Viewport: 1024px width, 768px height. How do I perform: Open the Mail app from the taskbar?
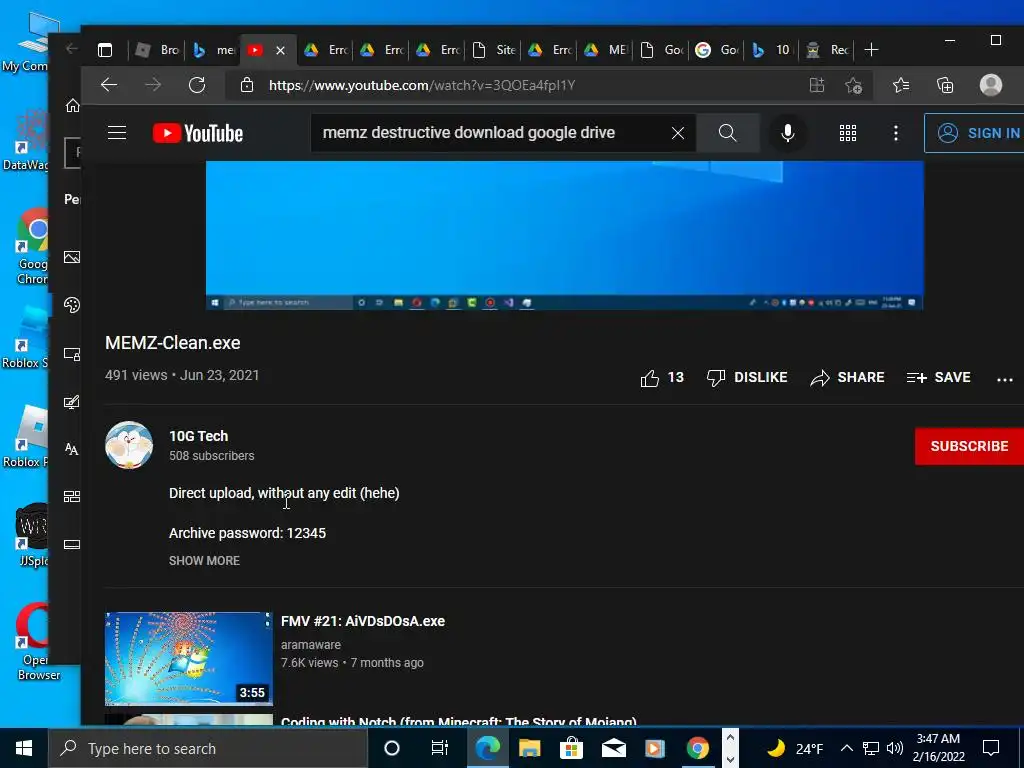[613, 748]
